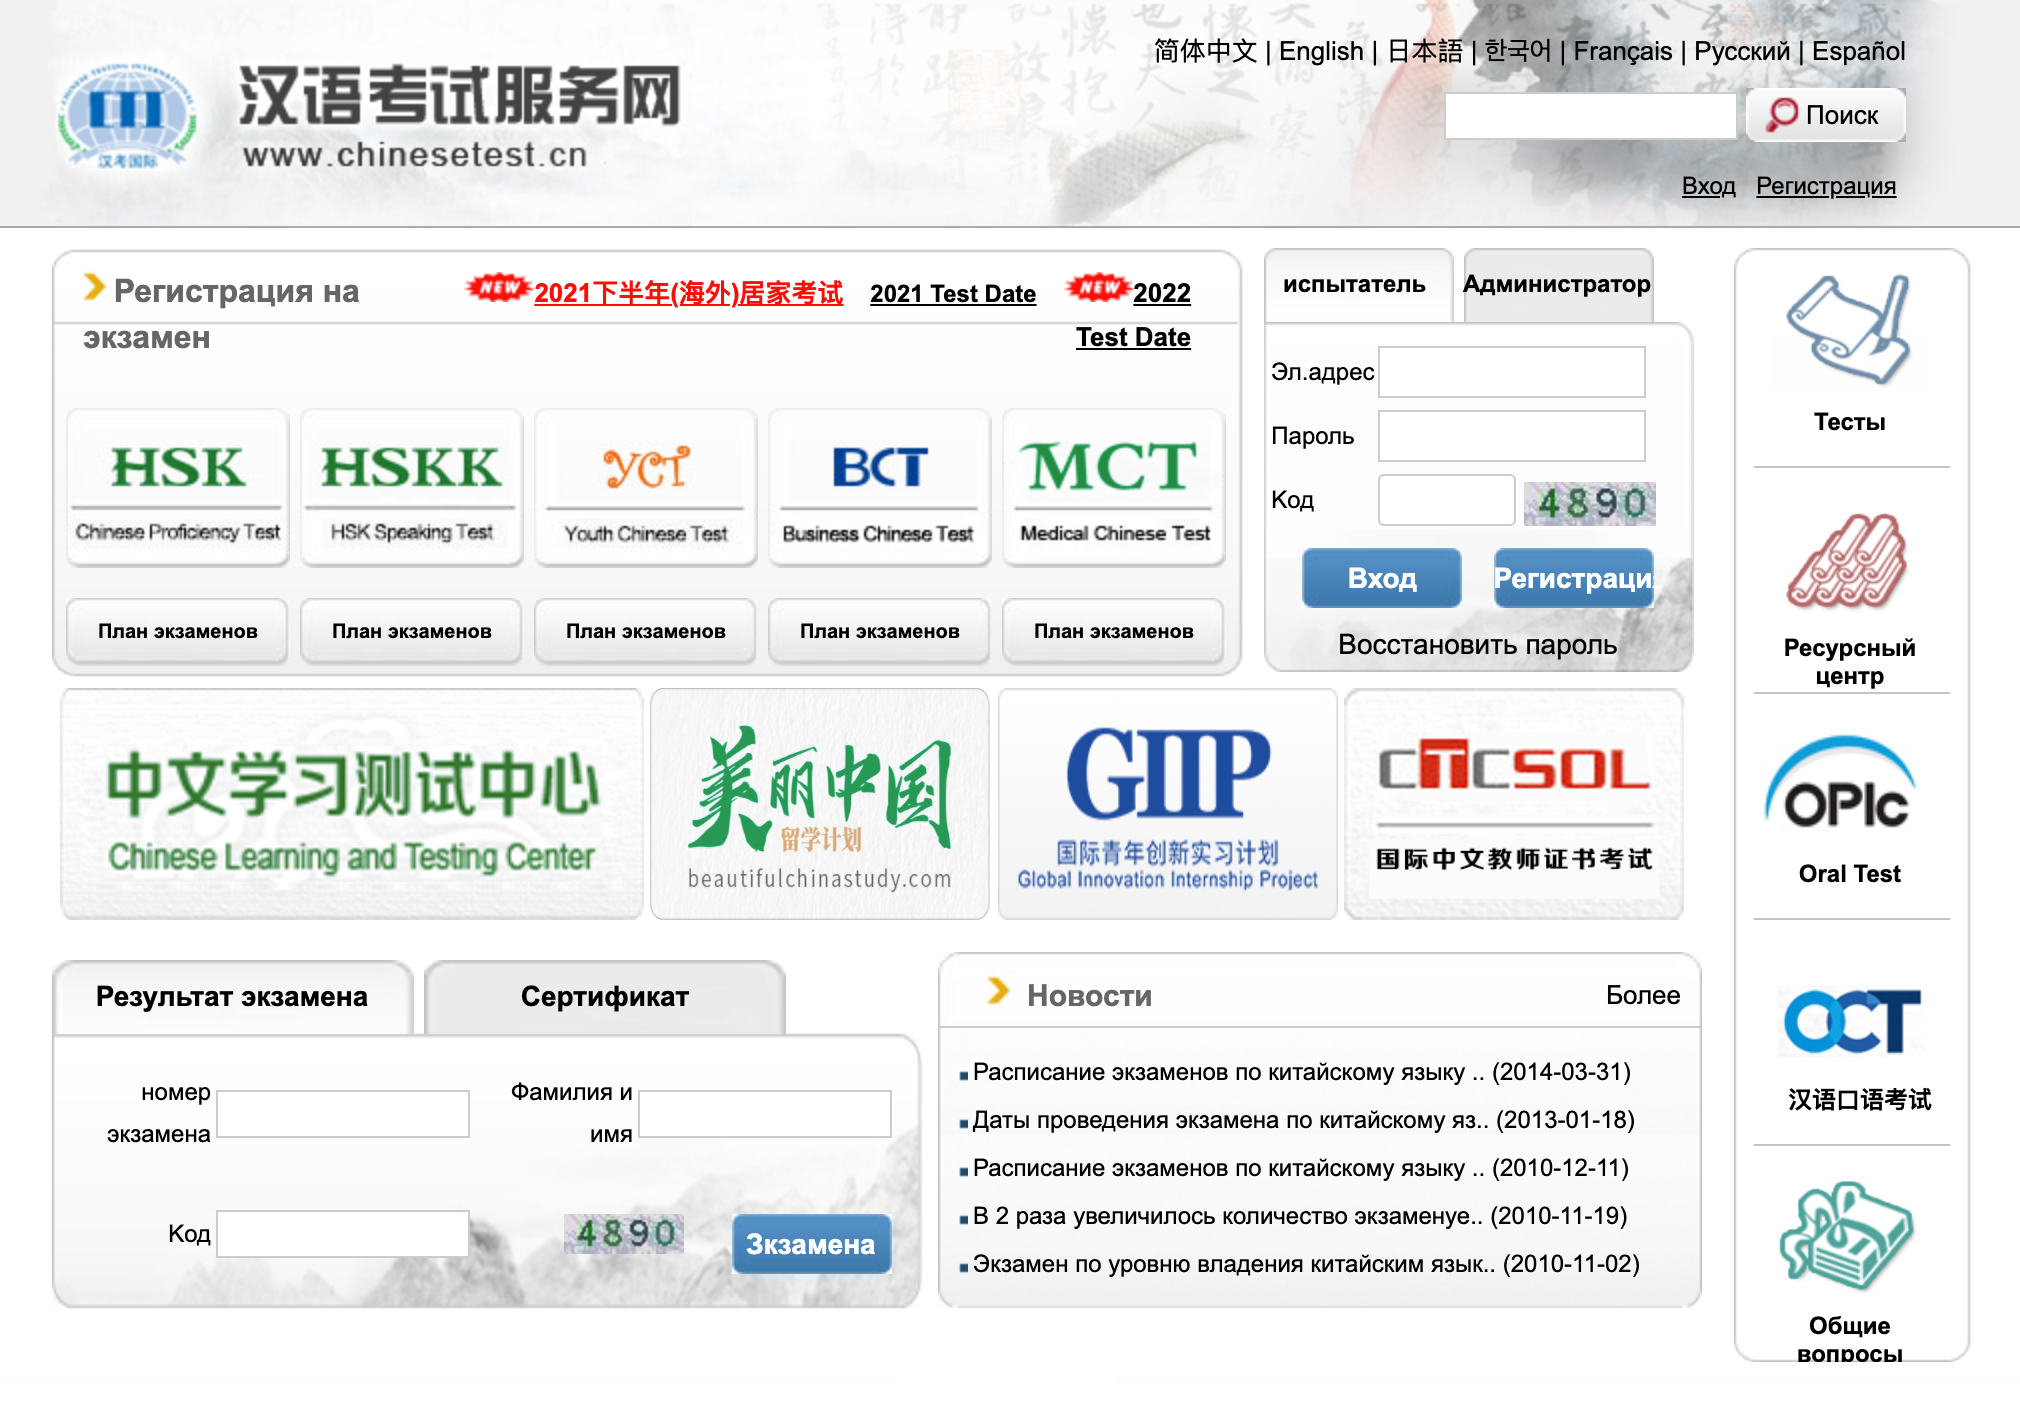Click План экзаменов under HSK
Viewport: 2020px width, 1420px height.
click(x=178, y=631)
